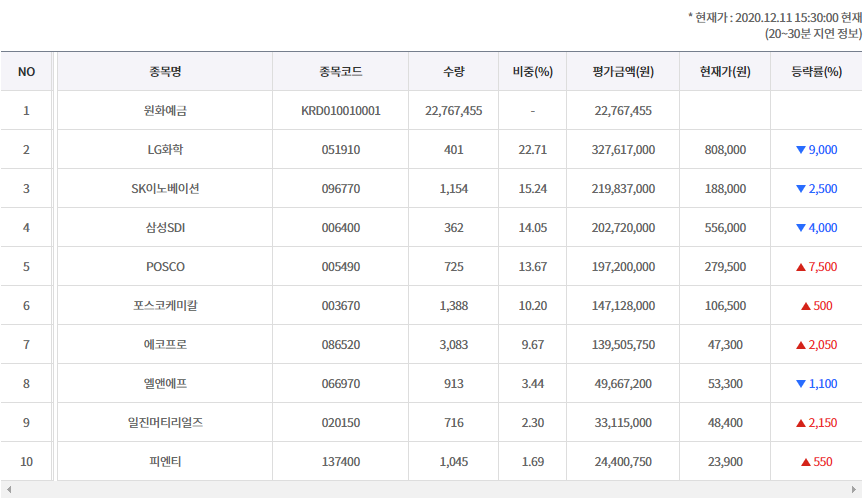Select the 일진머티리얼즈 stock name cell
This screenshot has width=865, height=500.
click(165, 423)
